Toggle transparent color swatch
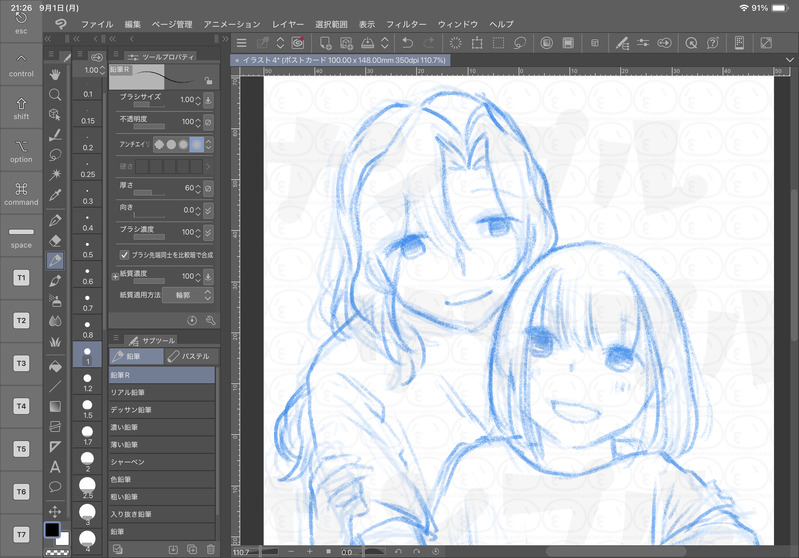799x558 pixels. pos(57,552)
